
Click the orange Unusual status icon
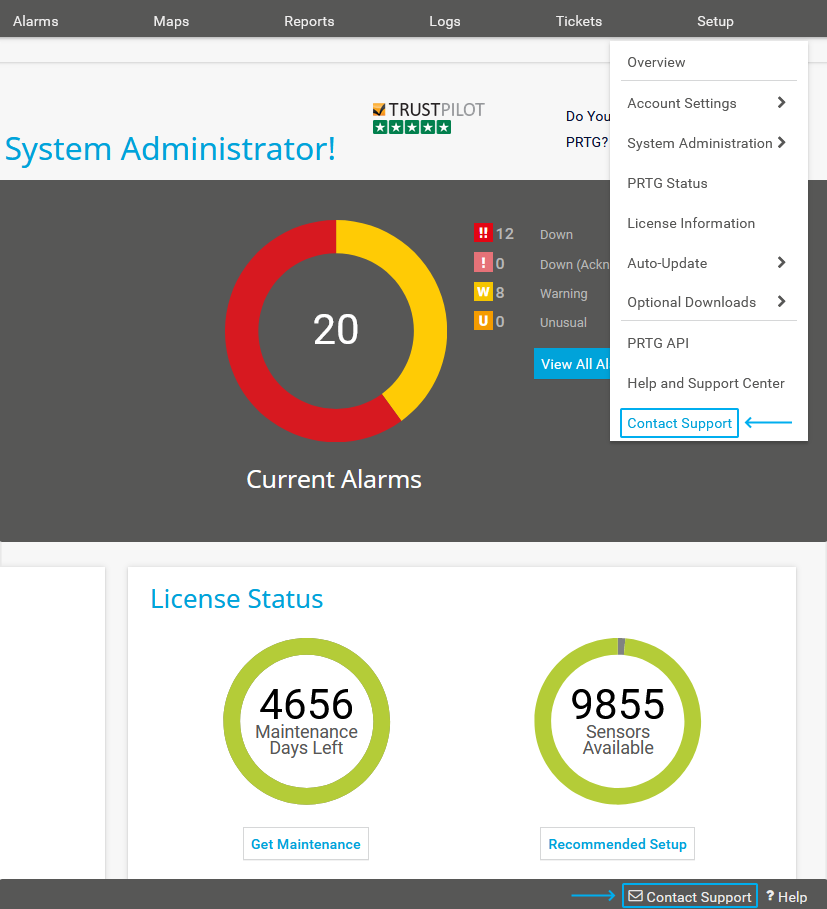[x=483, y=321]
